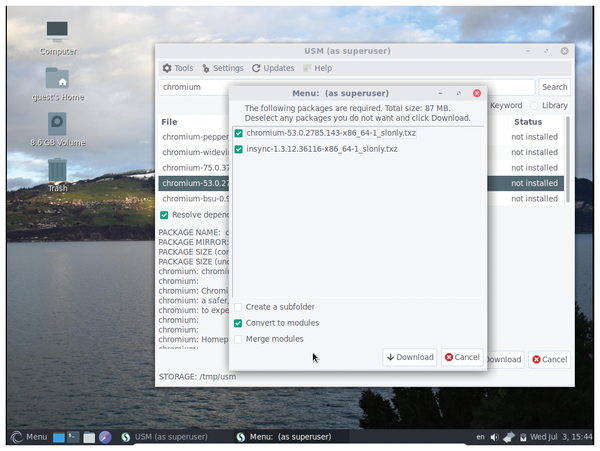Click the network tray icon

click(509, 437)
